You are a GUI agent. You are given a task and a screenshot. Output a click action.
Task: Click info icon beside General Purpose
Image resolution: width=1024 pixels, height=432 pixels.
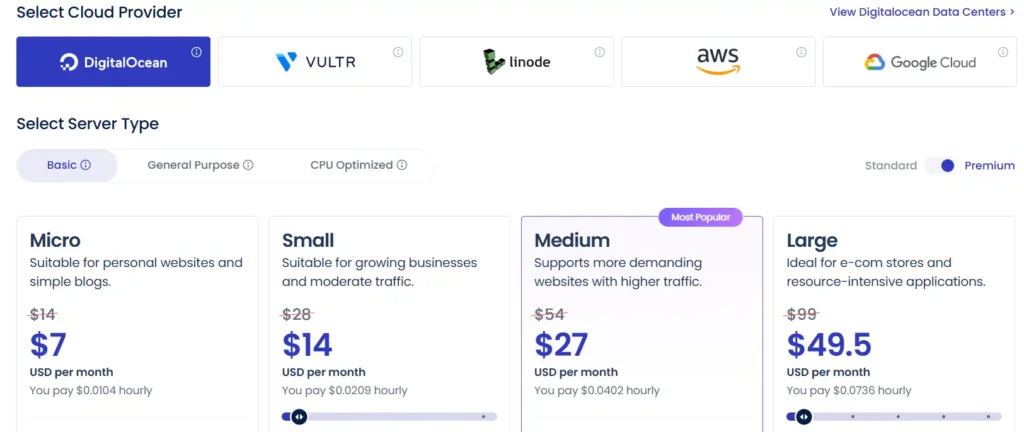tap(248, 165)
